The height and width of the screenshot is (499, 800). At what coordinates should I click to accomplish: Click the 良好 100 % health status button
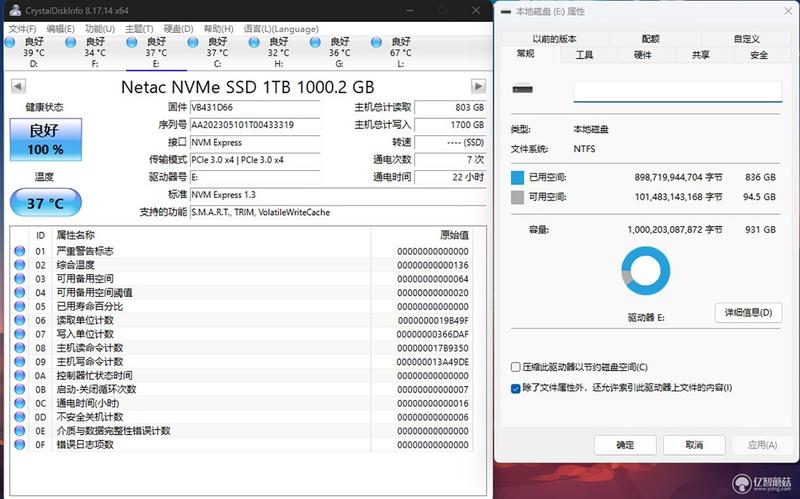(x=45, y=140)
